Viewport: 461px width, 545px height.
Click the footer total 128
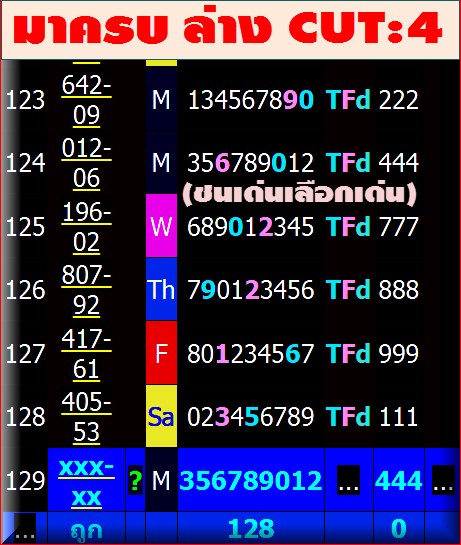click(x=251, y=529)
